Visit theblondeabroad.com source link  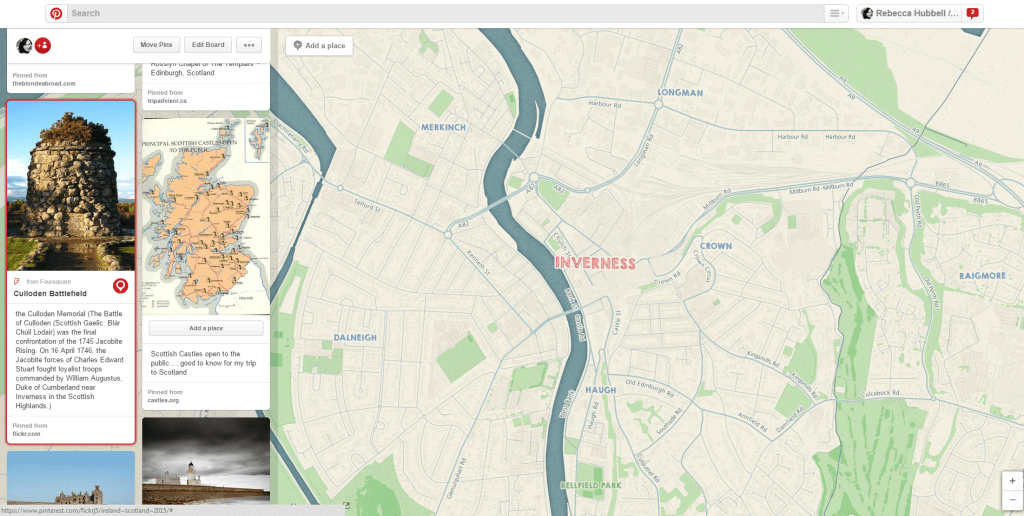[44, 84]
